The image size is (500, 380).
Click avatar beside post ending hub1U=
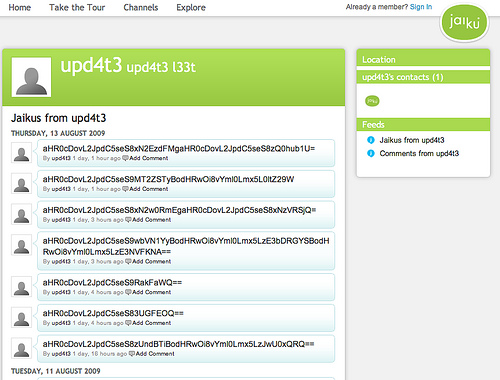click(22, 153)
